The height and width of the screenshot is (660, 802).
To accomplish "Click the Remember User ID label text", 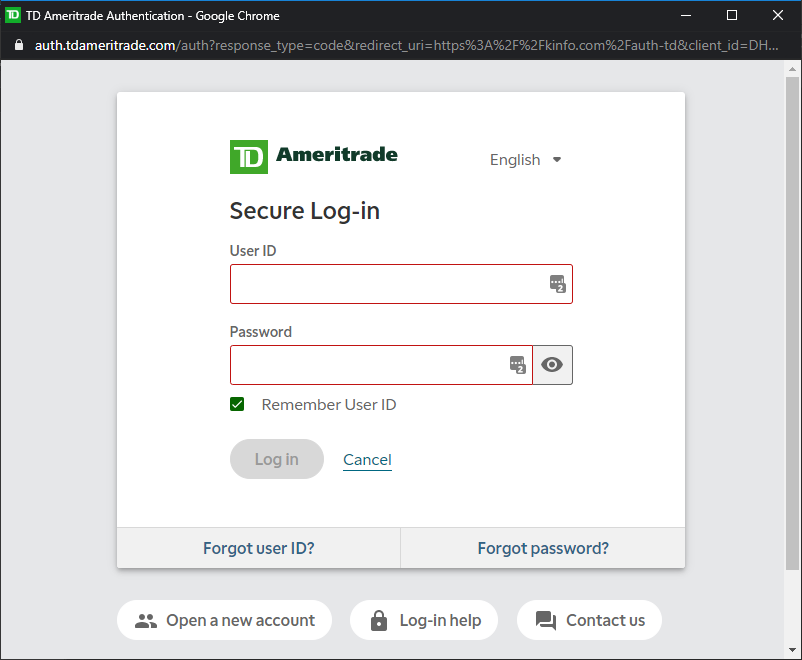I will tap(329, 405).
